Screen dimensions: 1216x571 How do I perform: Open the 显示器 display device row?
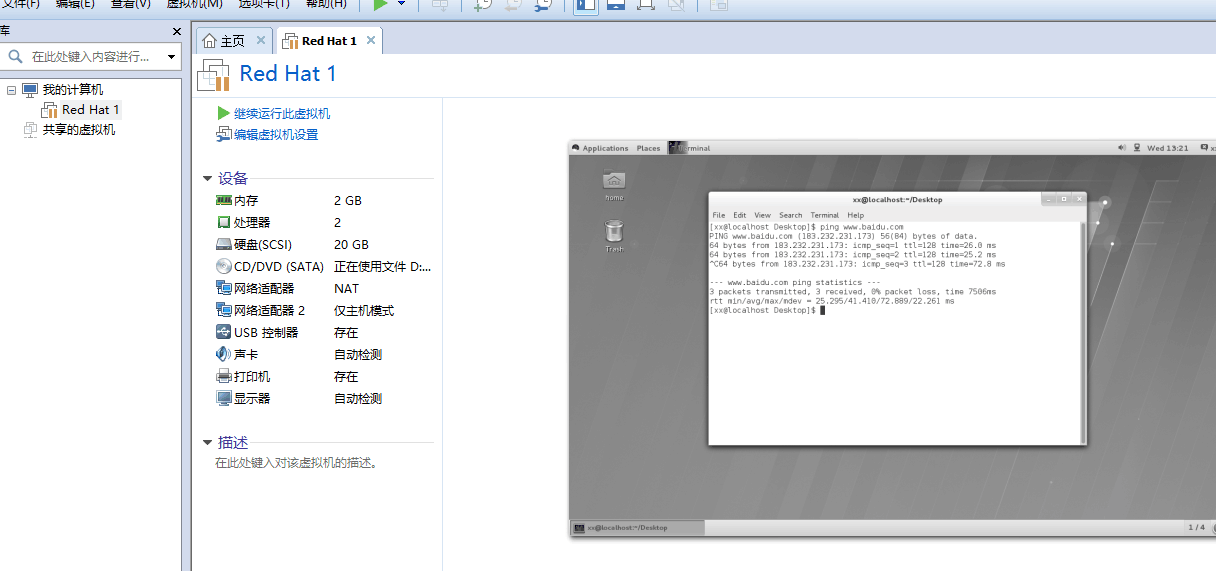(x=324, y=399)
